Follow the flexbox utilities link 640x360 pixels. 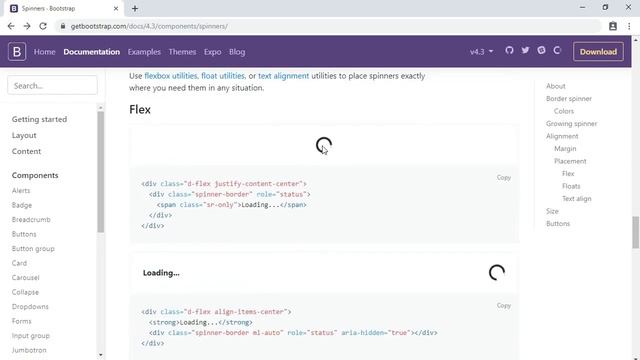171,76
